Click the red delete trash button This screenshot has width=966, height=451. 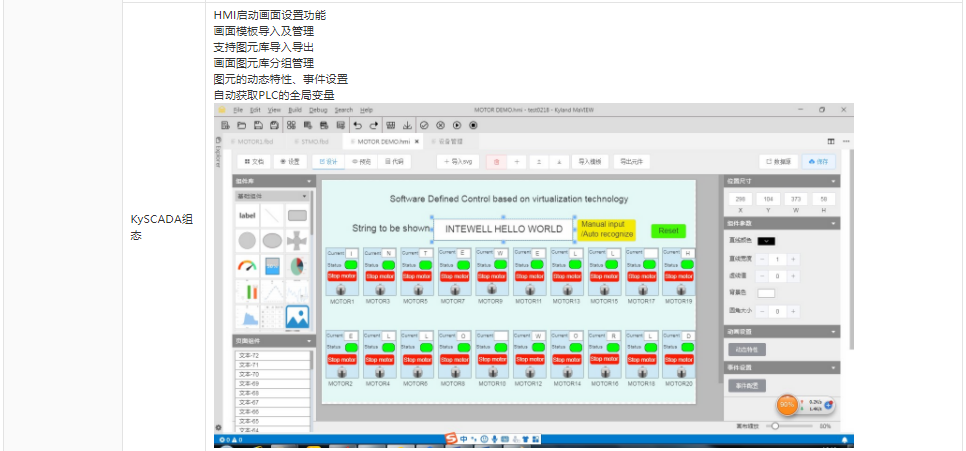pos(496,161)
